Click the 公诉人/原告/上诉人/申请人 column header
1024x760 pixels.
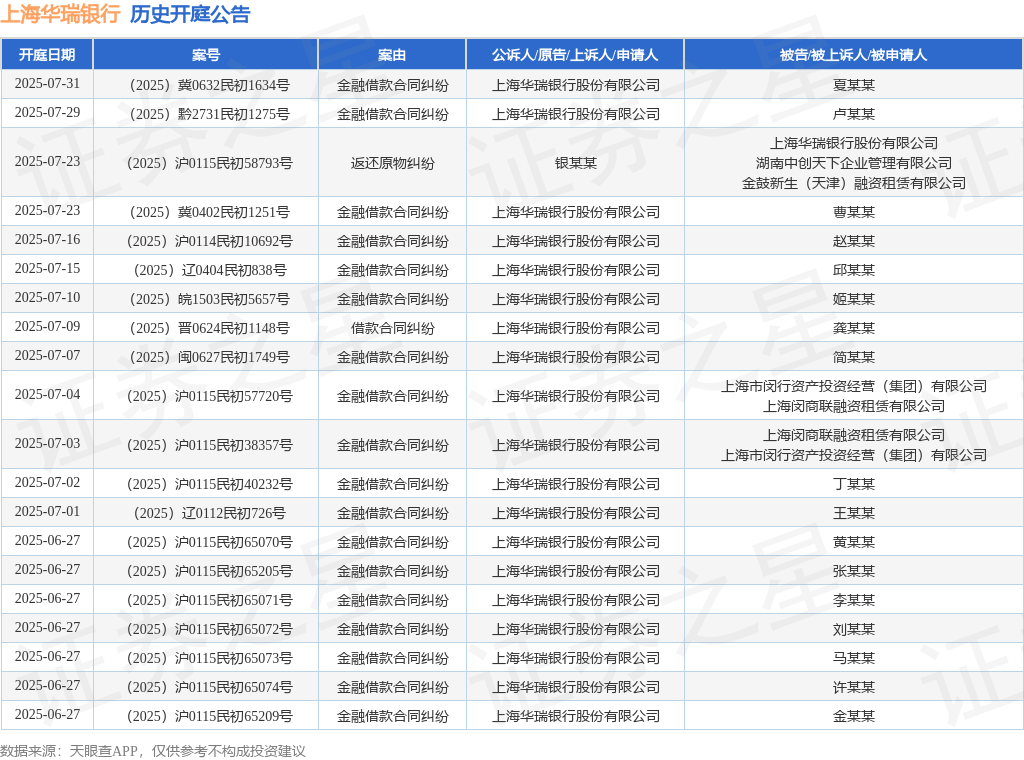pos(575,55)
